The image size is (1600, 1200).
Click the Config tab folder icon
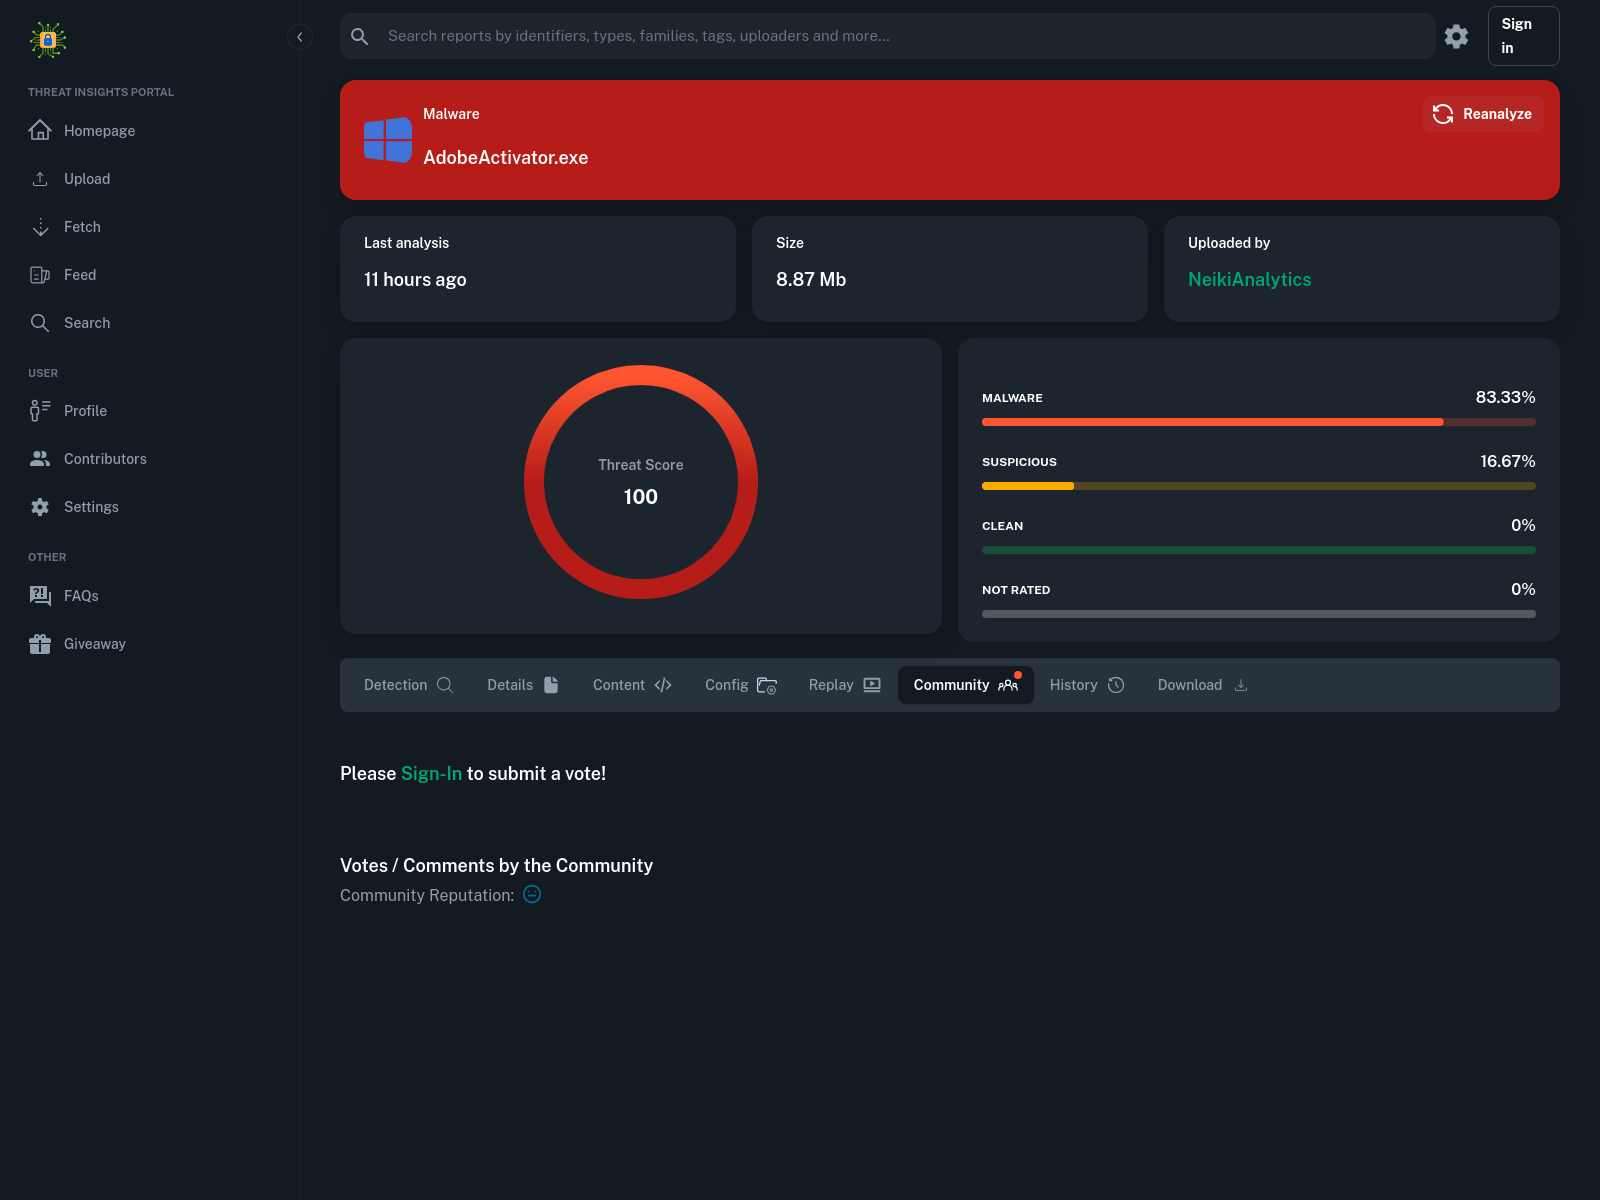767,685
